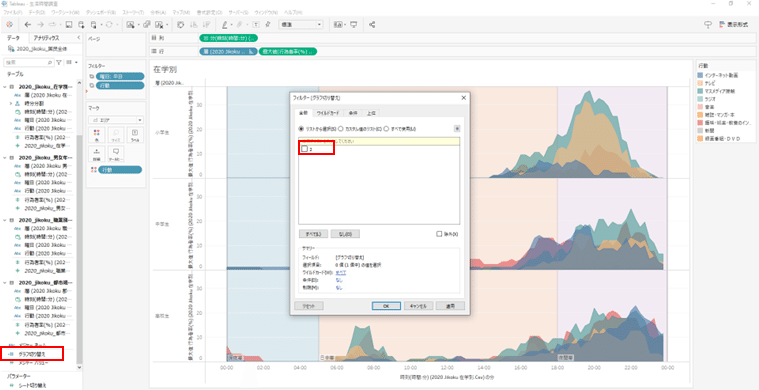Click the ラジオ legend color swatch
The width and height of the screenshot is (759, 390).
(x=701, y=99)
